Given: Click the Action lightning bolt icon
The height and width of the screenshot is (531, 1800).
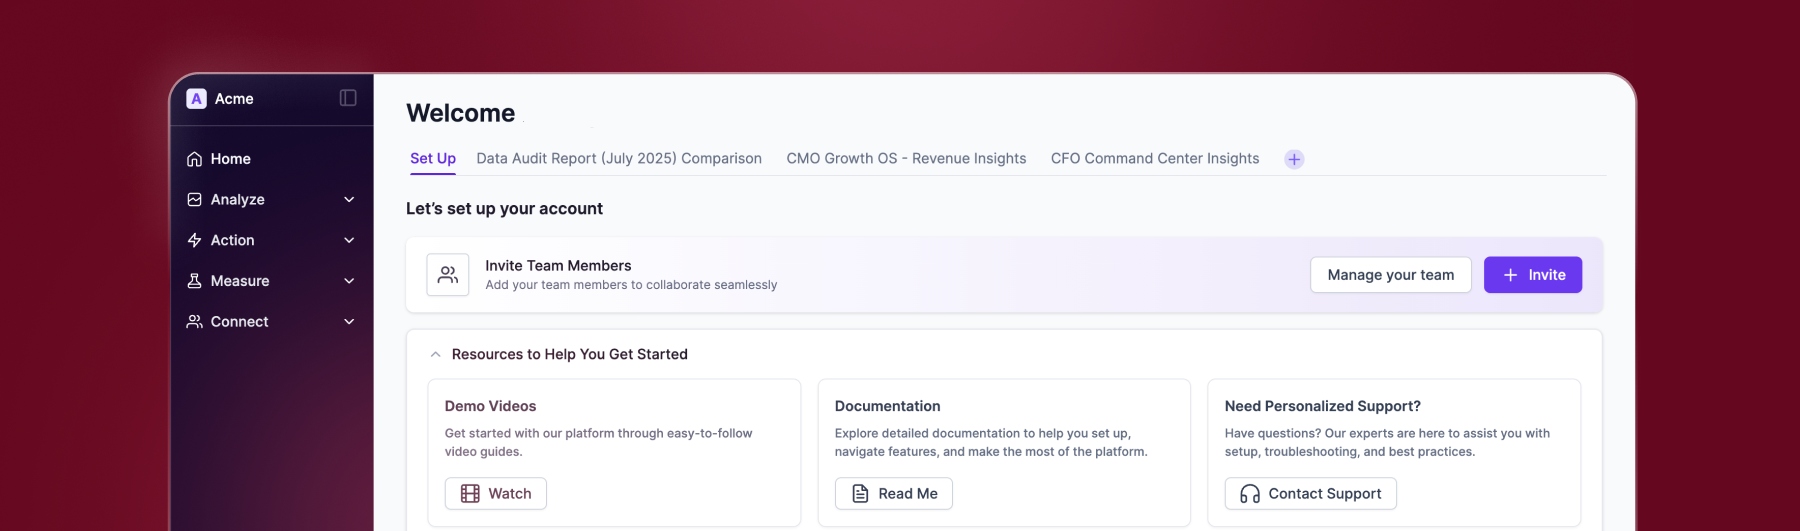Looking at the screenshot, I should [195, 241].
